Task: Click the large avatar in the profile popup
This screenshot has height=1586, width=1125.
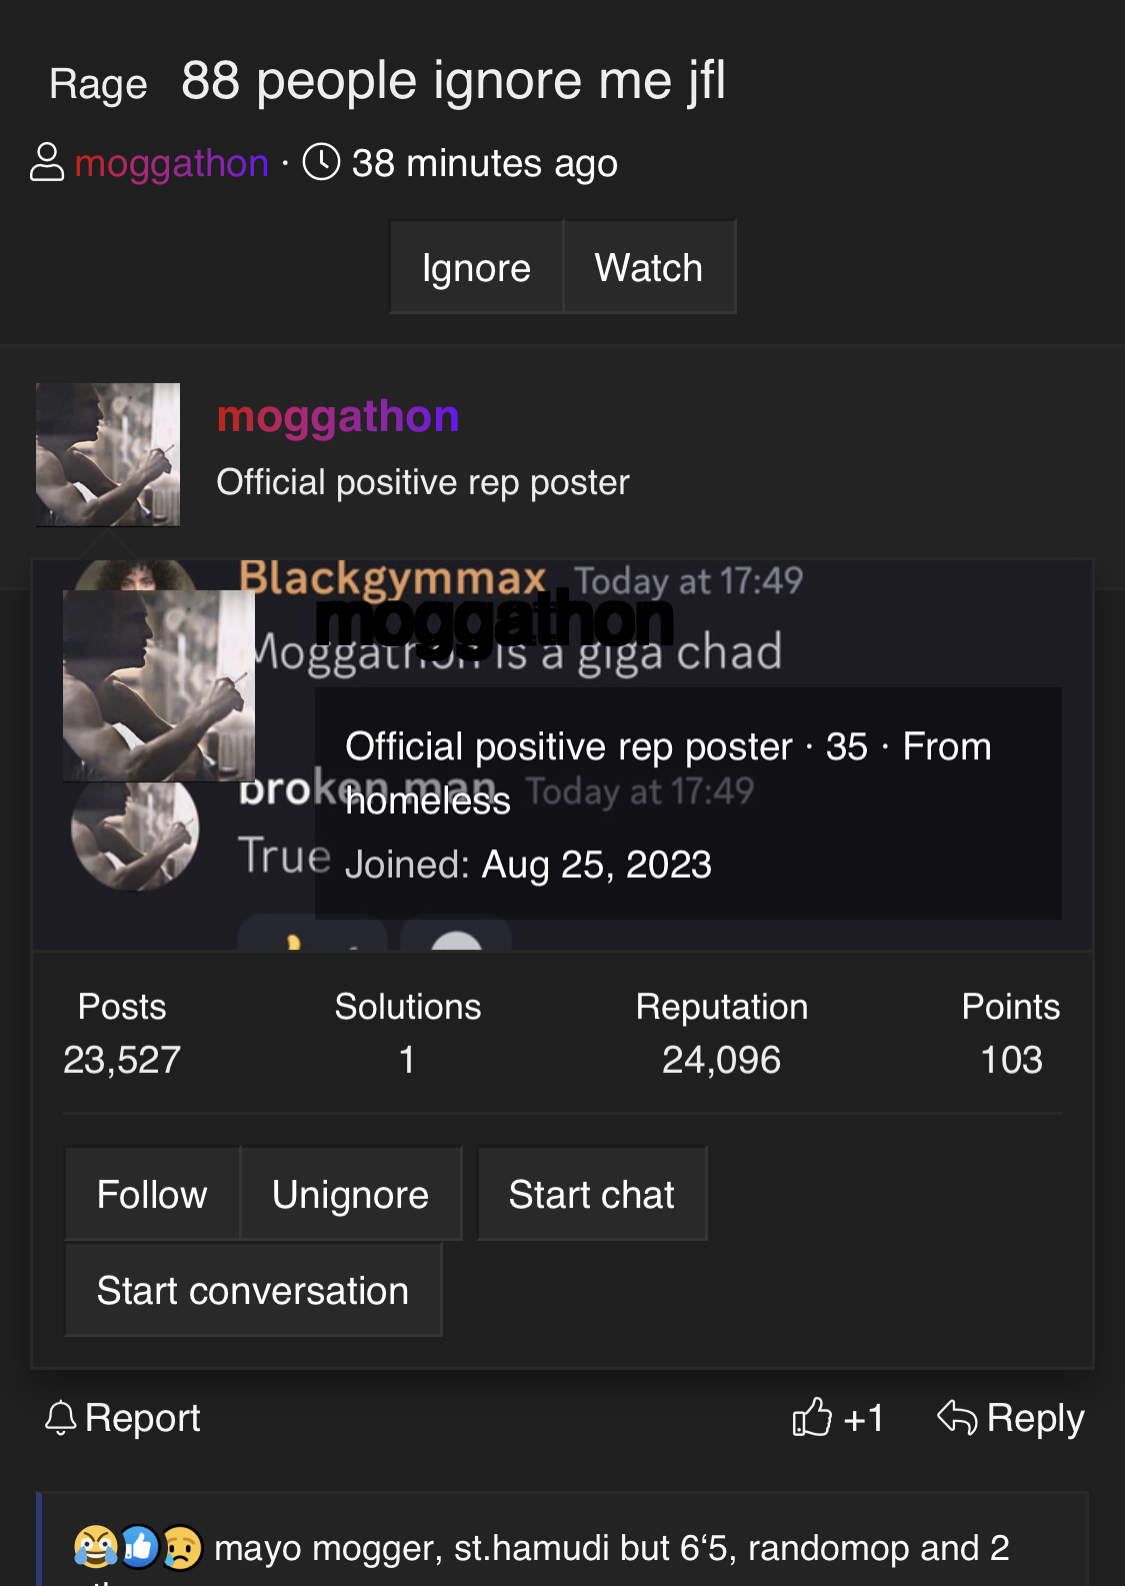Action: [x=159, y=686]
